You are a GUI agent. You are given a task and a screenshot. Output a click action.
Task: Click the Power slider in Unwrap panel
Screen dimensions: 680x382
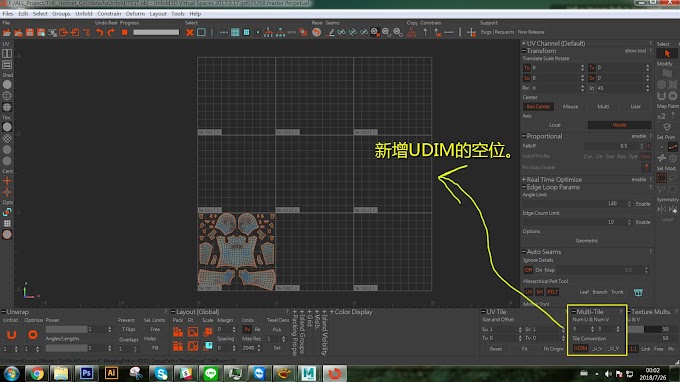point(66,329)
